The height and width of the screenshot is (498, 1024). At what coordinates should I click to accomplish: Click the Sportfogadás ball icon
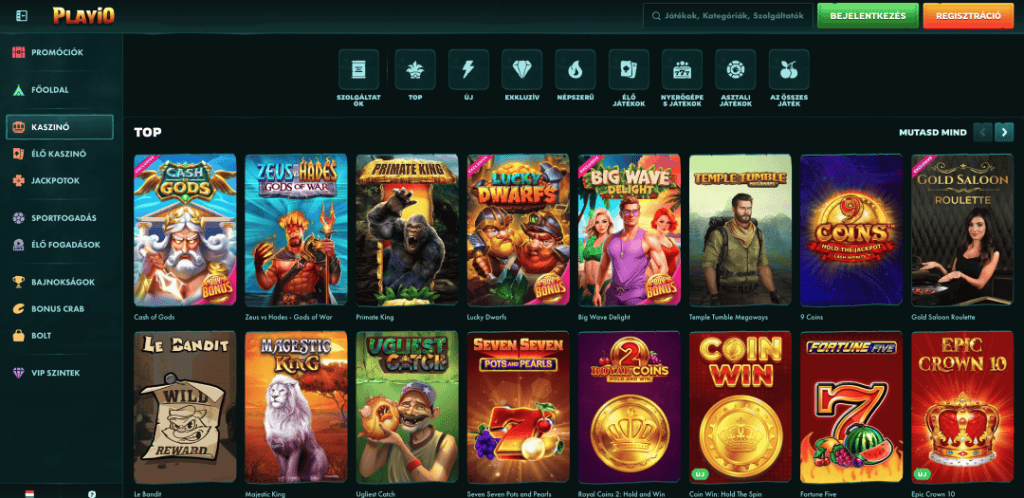pyautogui.click(x=19, y=218)
